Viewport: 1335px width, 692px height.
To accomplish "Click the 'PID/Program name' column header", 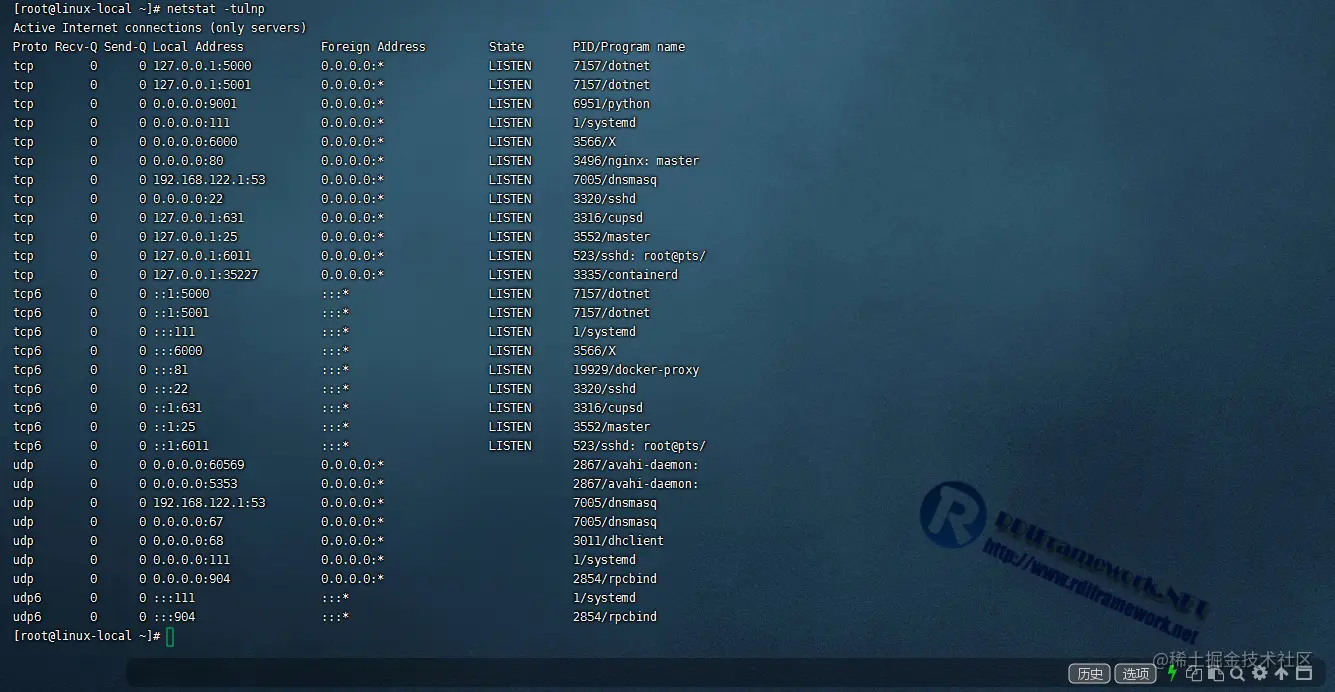I will 629,47.
